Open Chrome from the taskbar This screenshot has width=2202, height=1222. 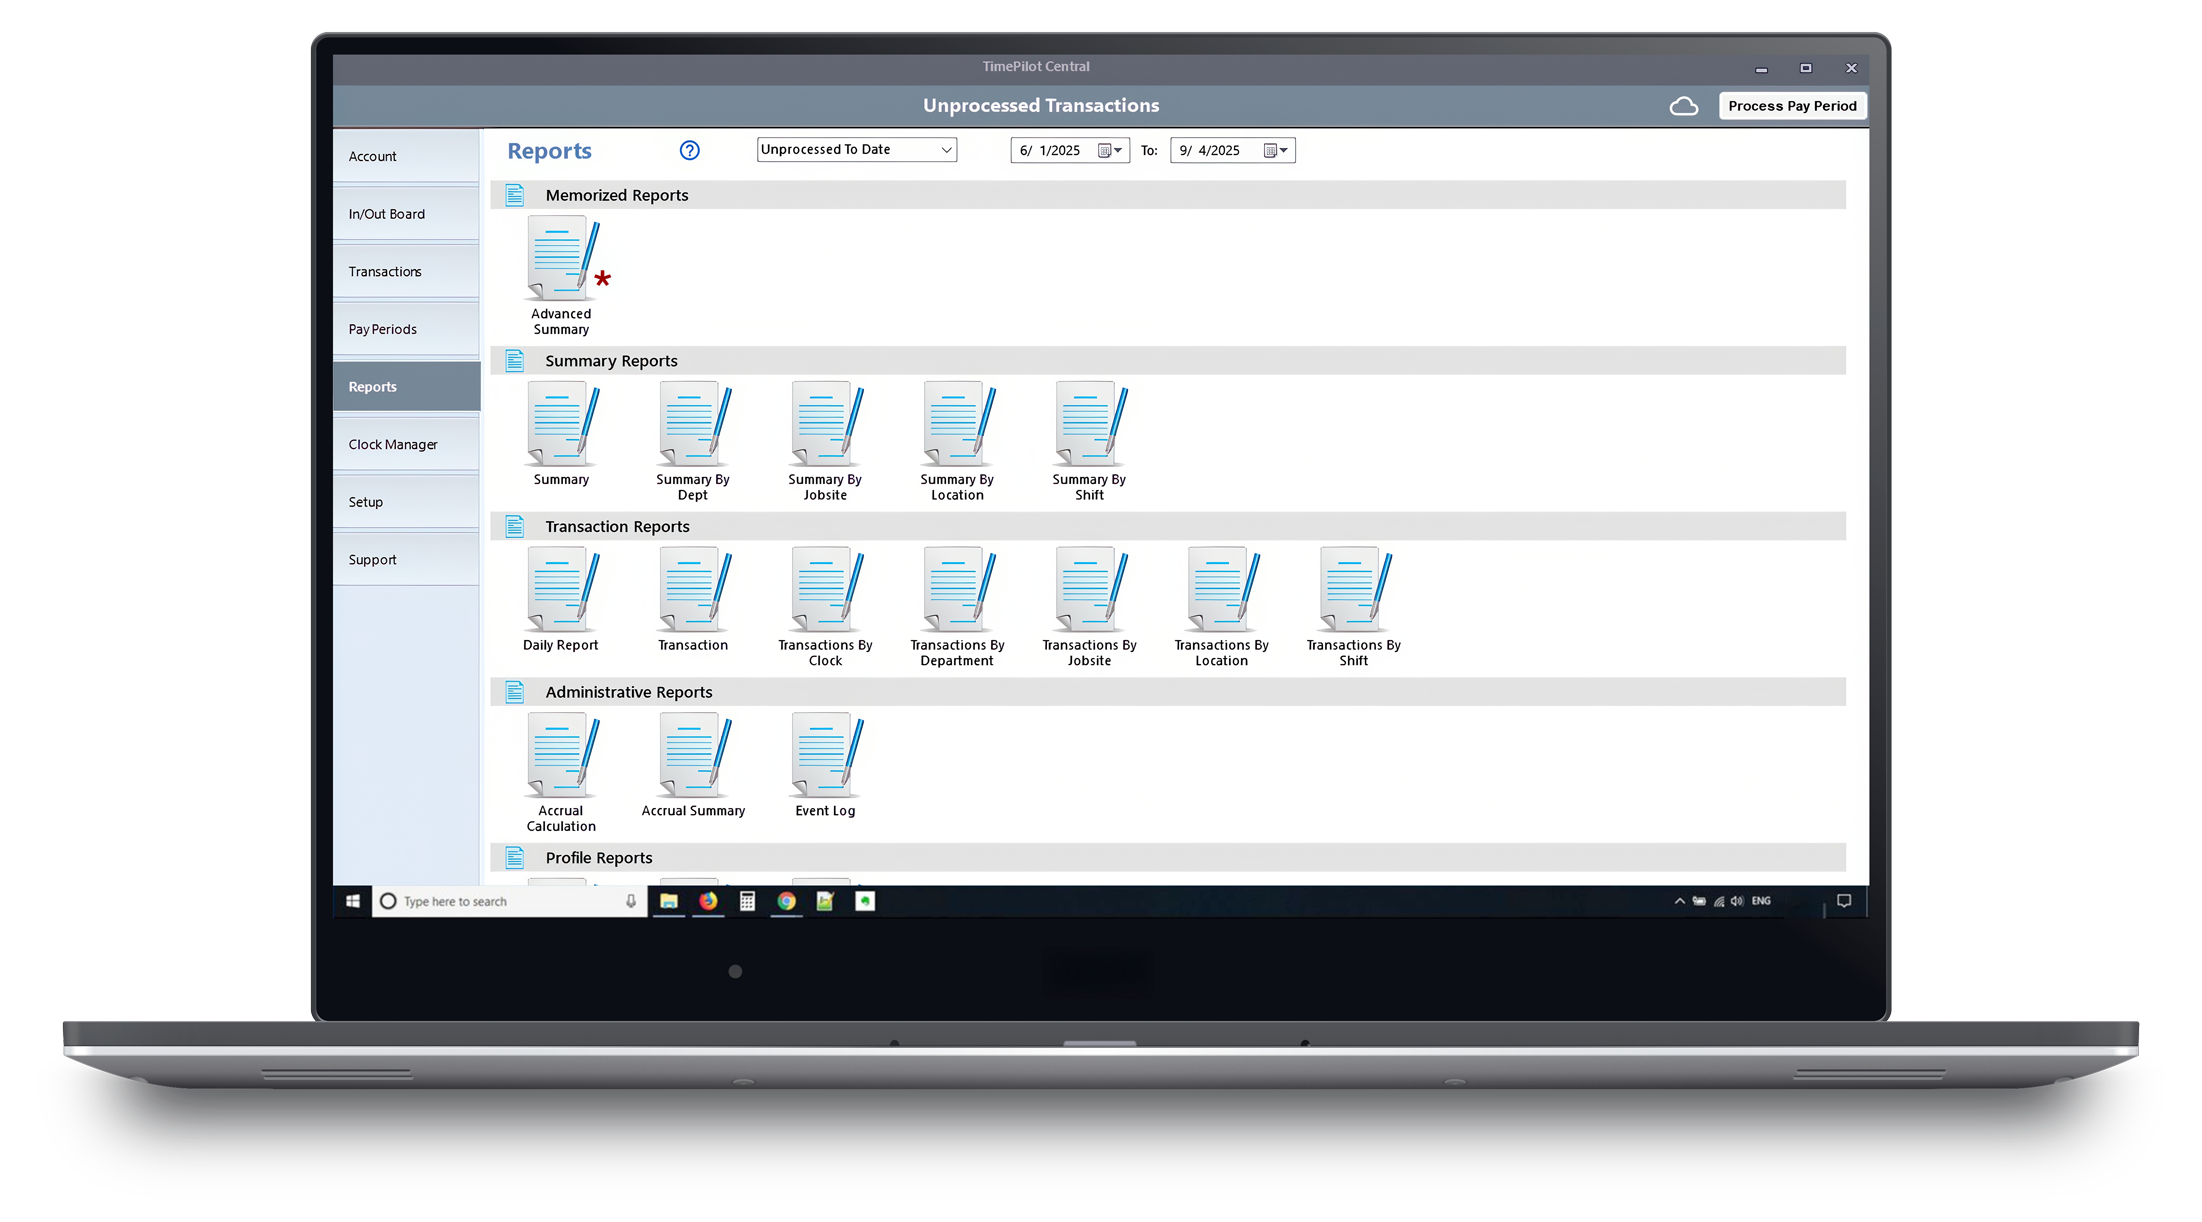[x=786, y=901]
